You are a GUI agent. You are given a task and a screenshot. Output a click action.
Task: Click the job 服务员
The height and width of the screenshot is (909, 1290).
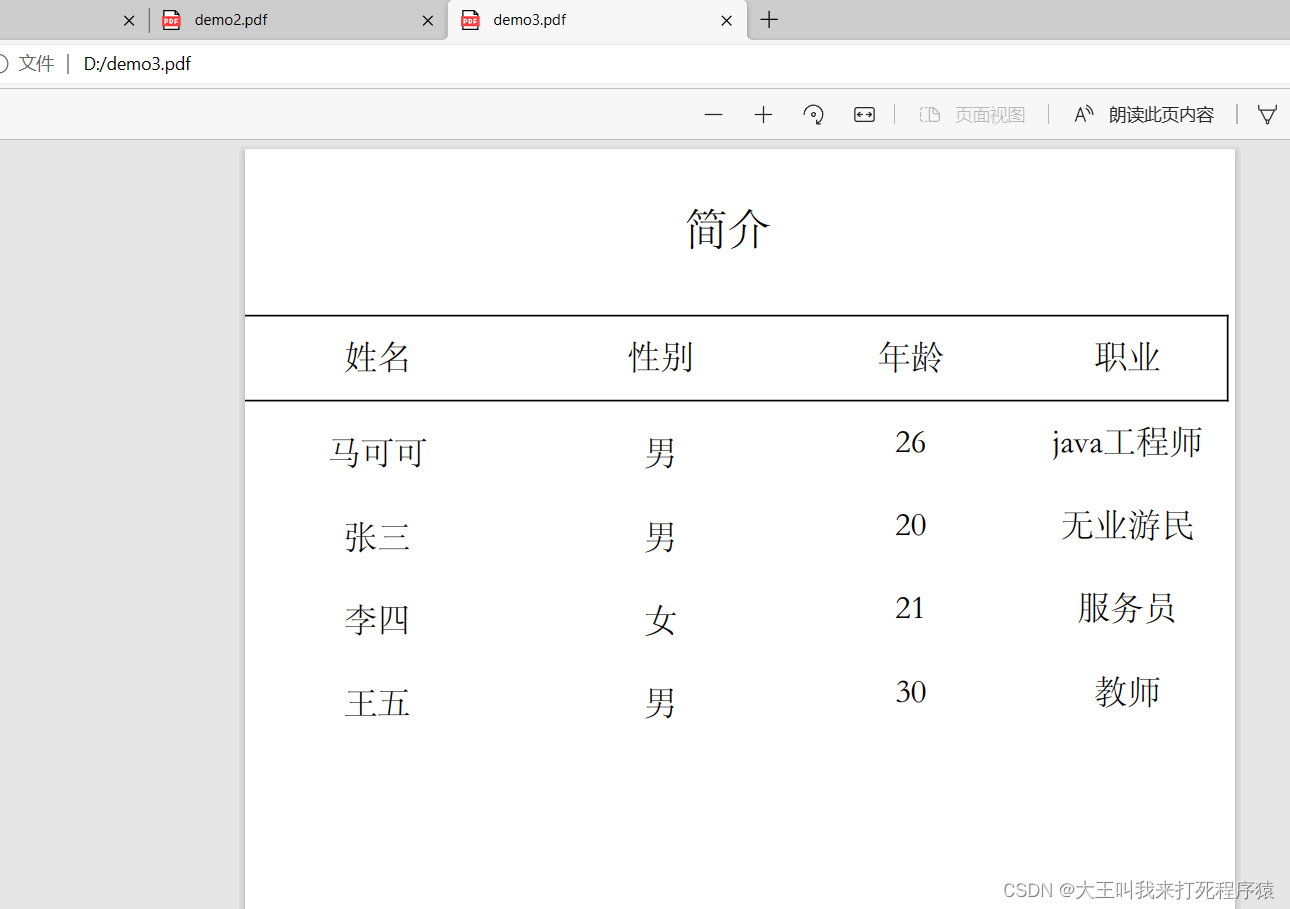point(1127,608)
